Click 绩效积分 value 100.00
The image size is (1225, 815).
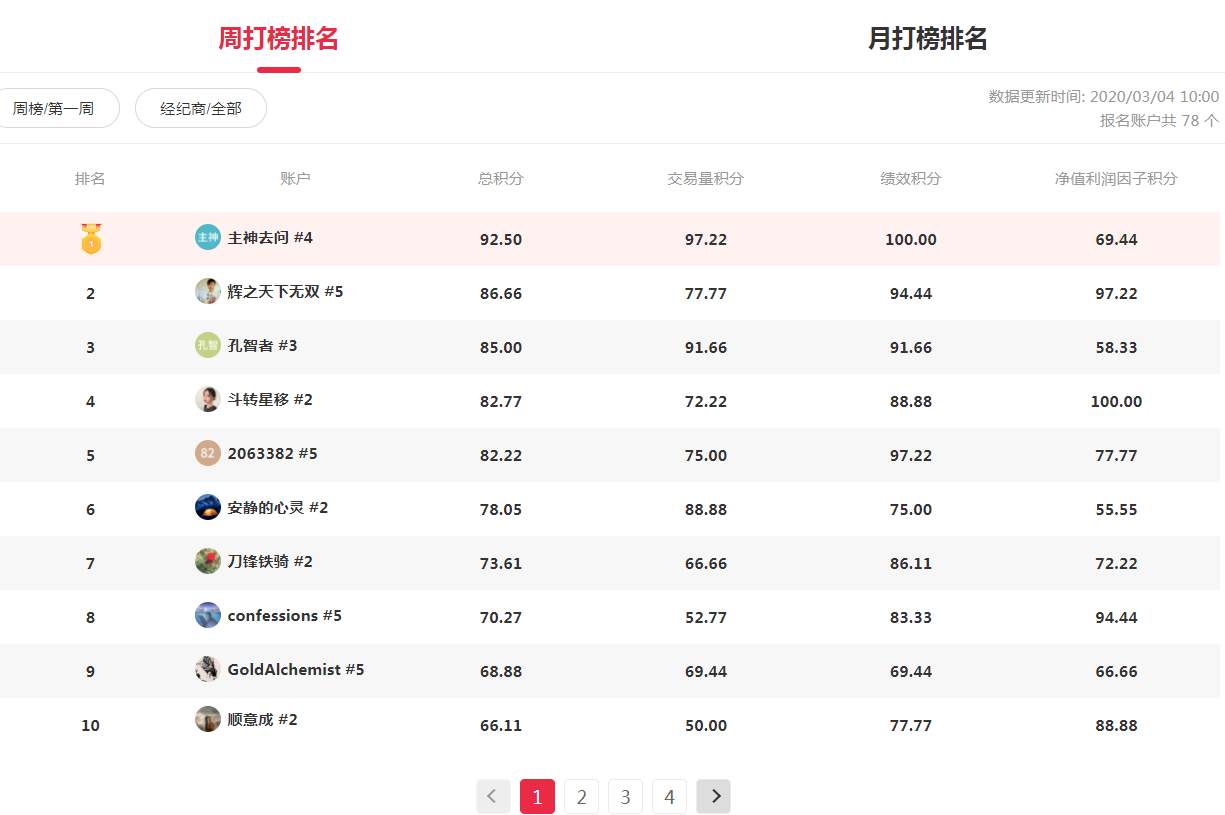tap(911, 240)
